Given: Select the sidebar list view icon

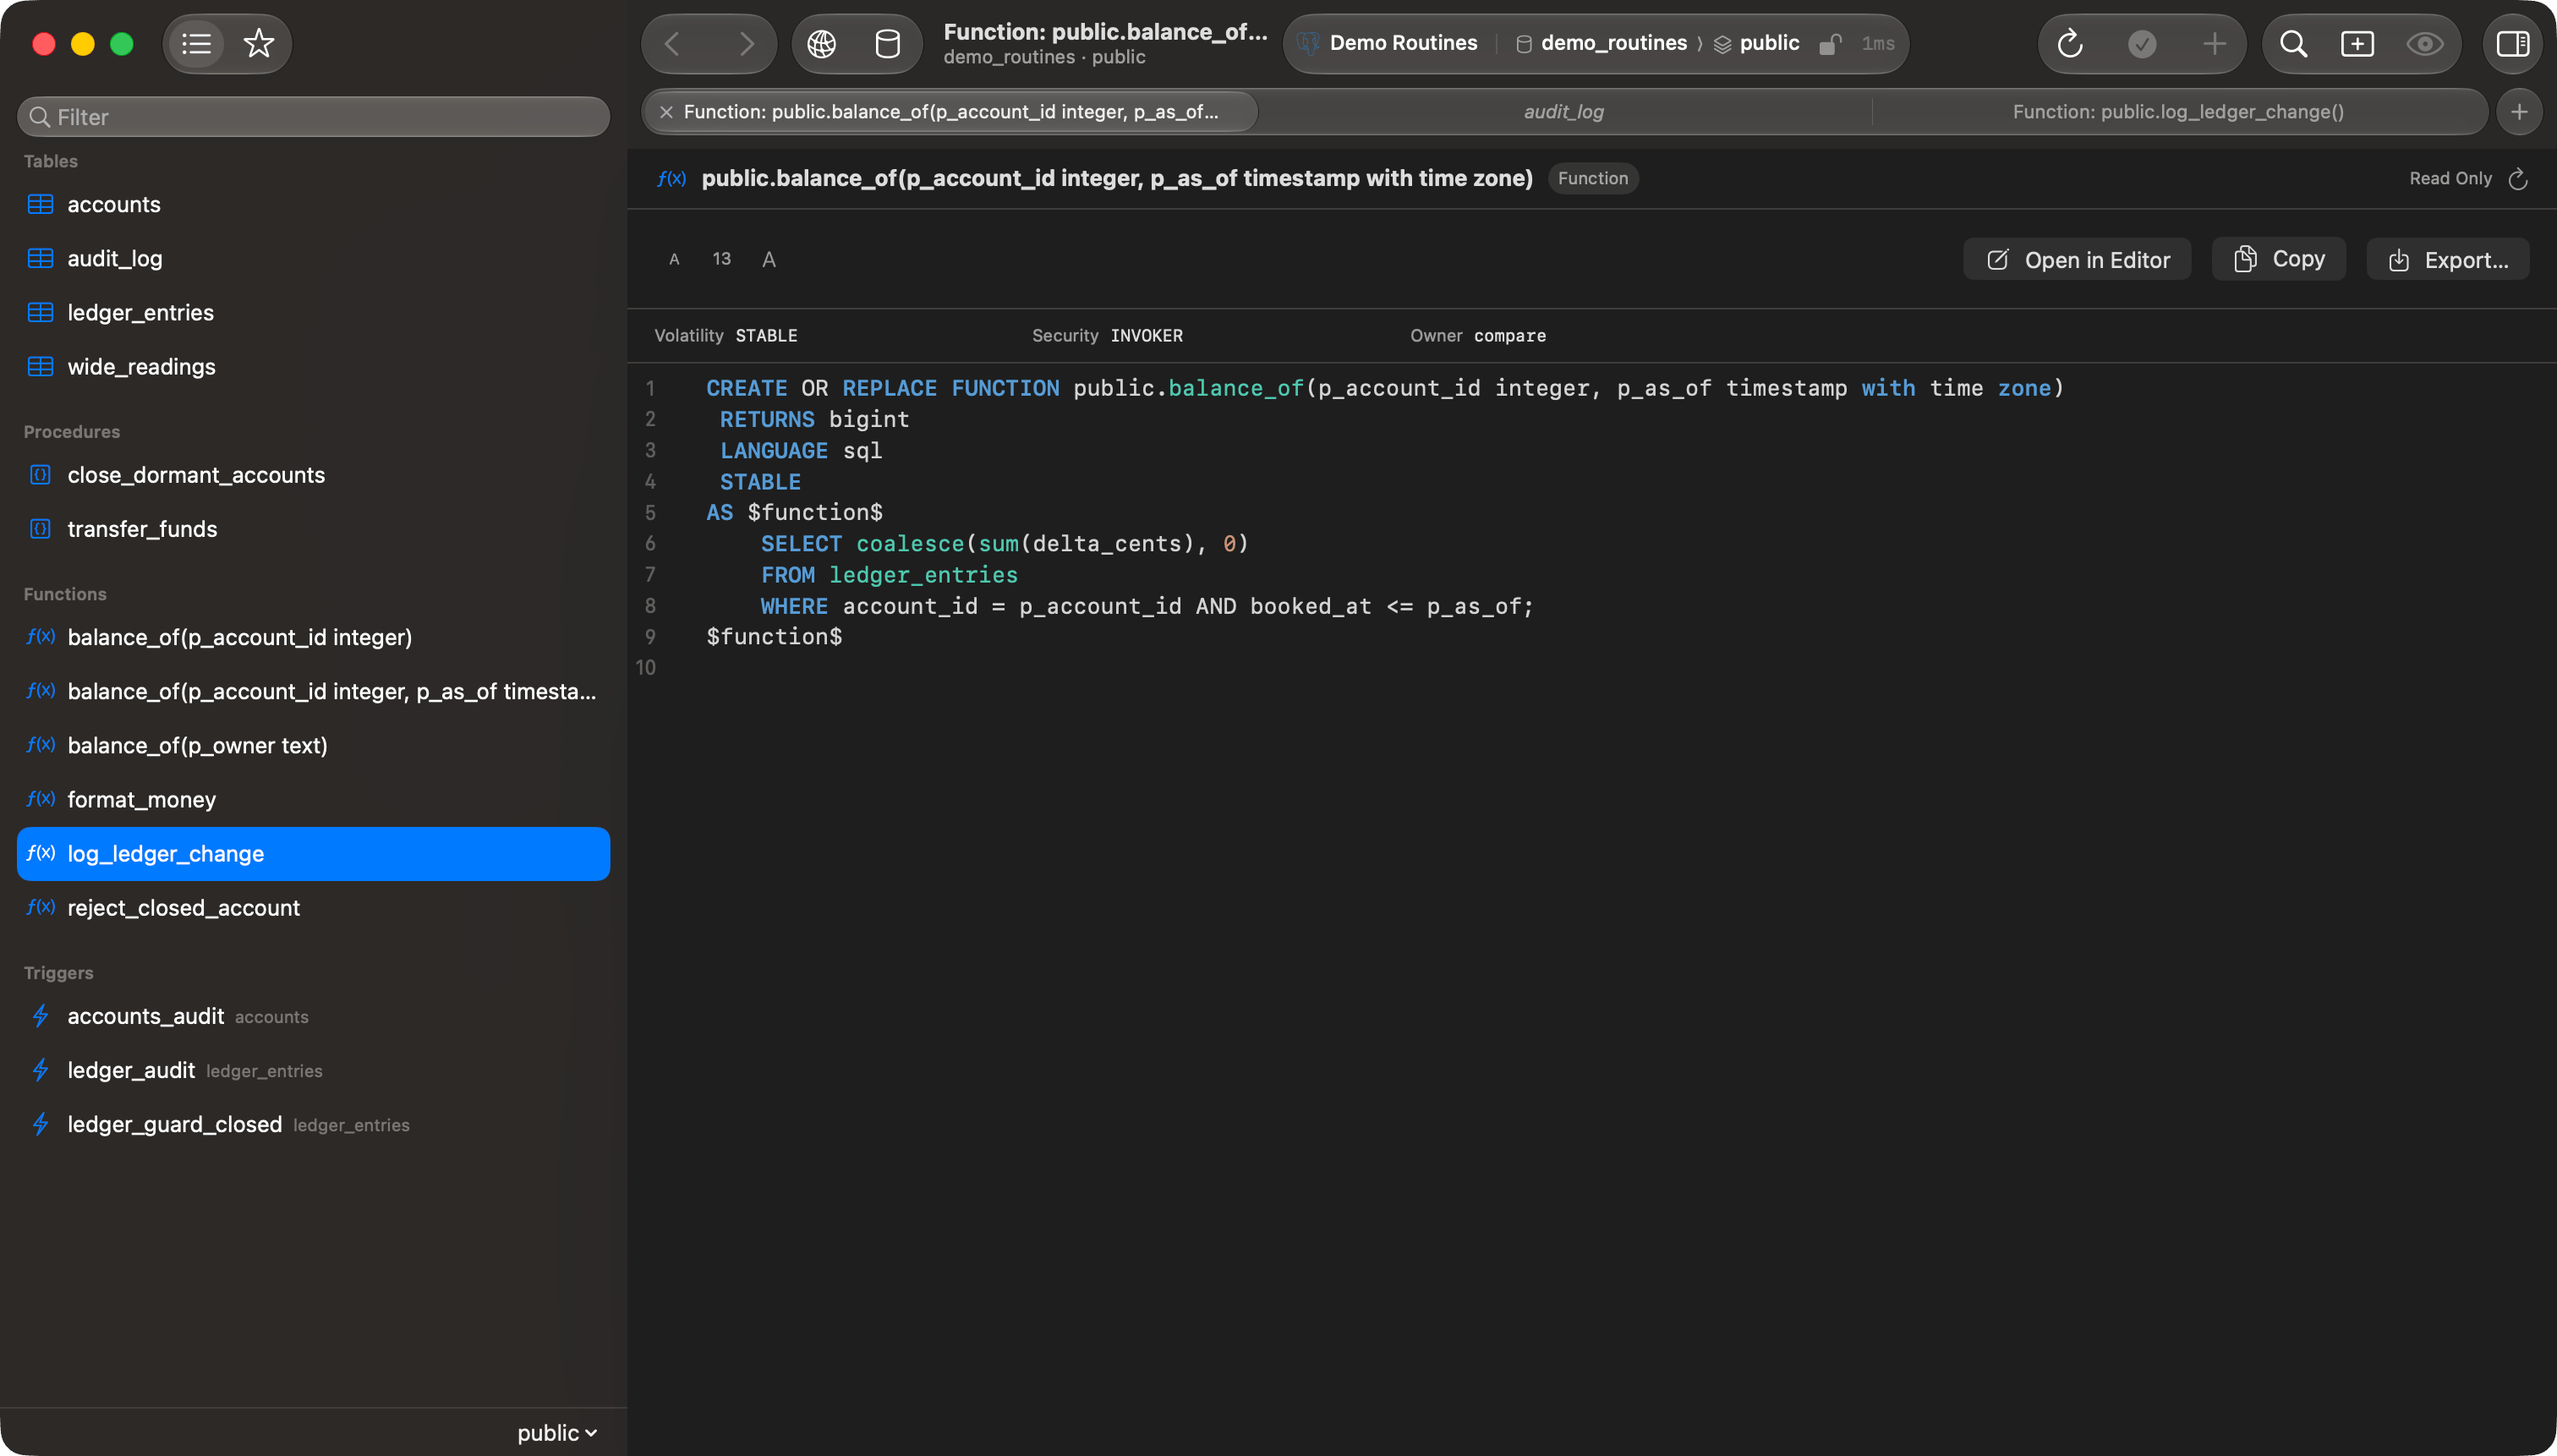Looking at the screenshot, I should (x=197, y=44).
